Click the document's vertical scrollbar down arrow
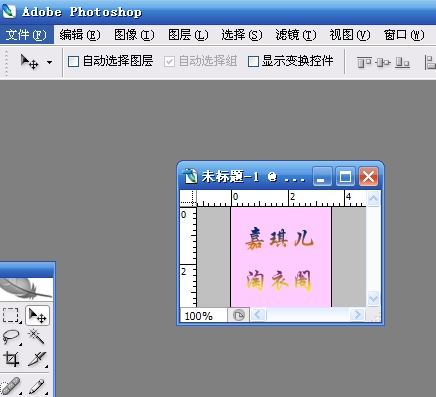The height and width of the screenshot is (397, 436). pos(373,298)
